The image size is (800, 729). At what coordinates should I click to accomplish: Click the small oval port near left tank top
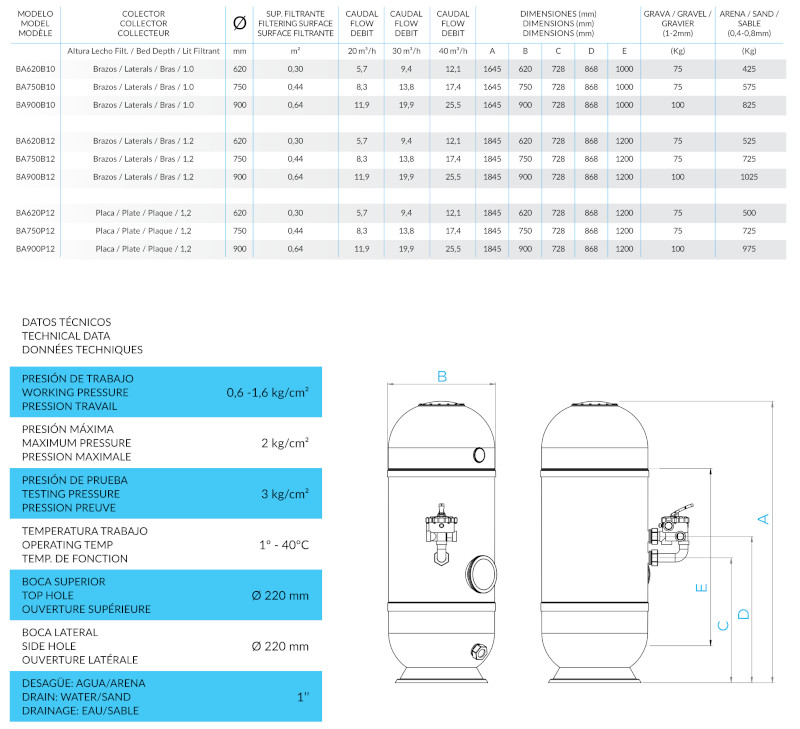tap(480, 455)
